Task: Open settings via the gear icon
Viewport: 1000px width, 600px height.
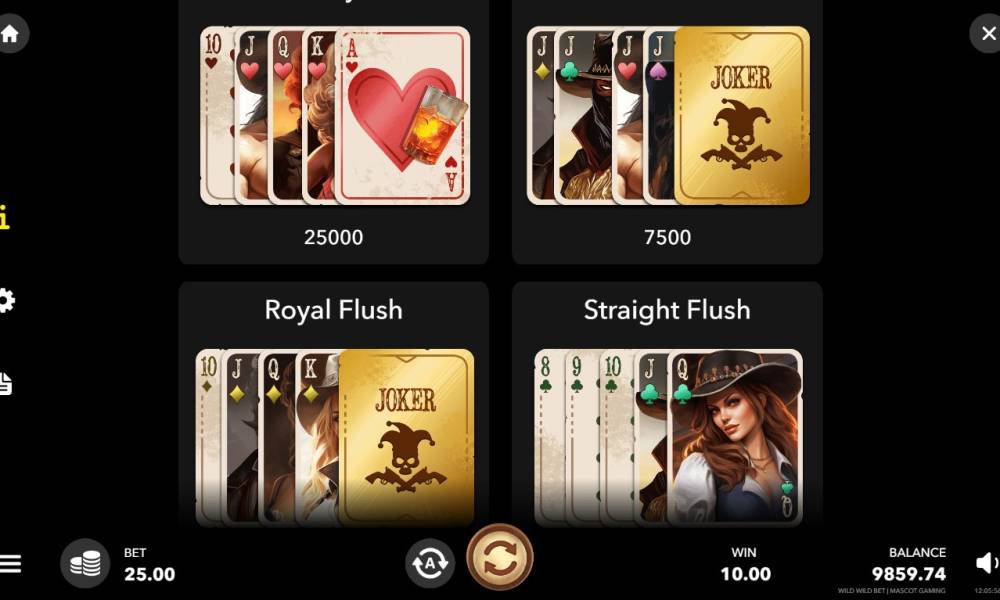Action: 6,300
